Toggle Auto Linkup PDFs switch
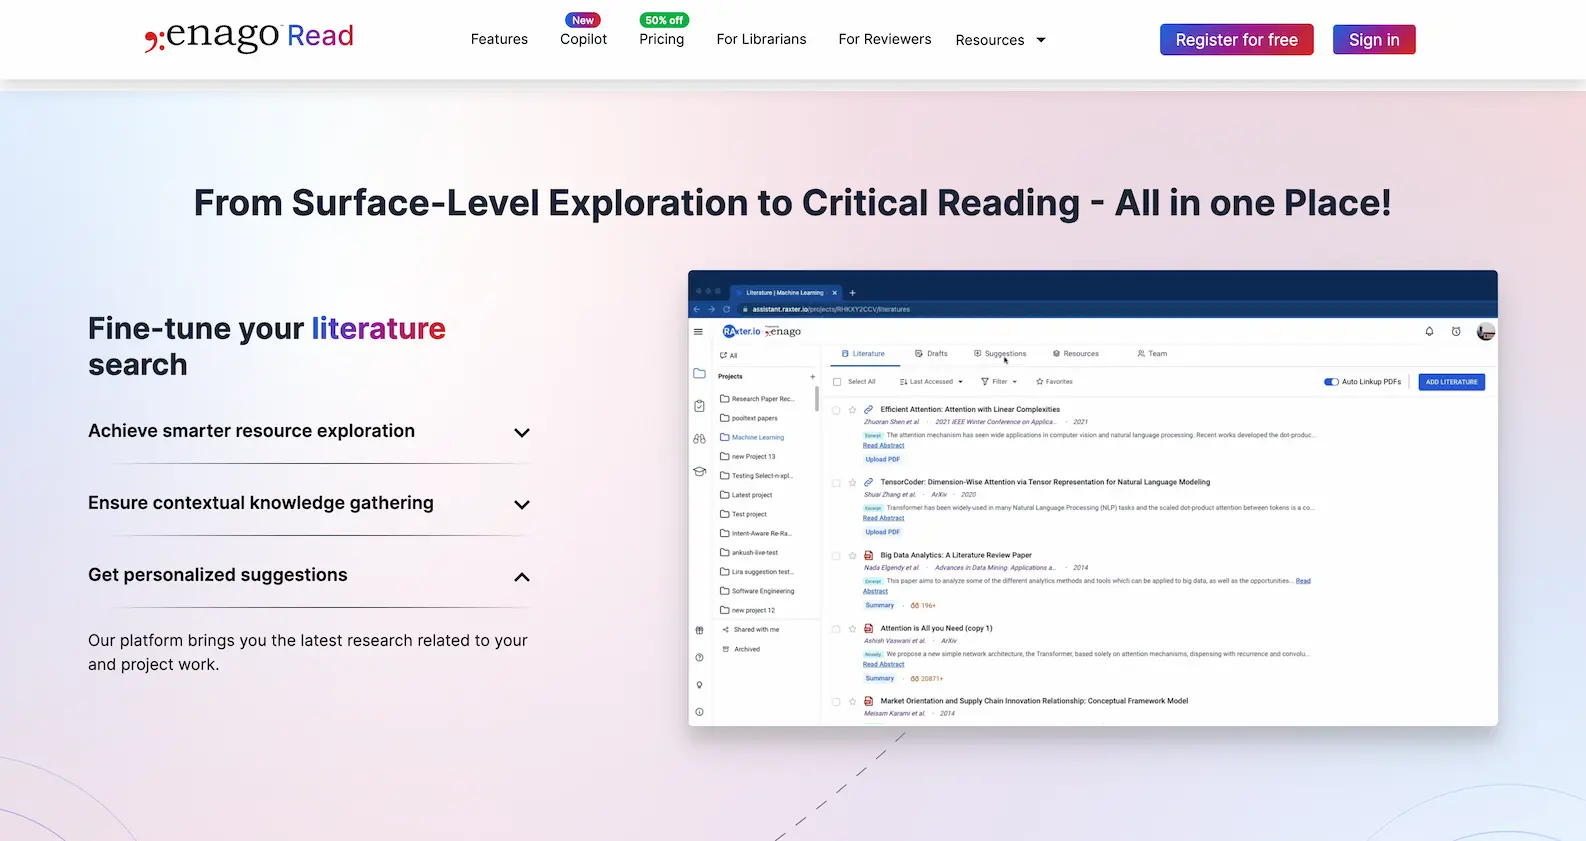The width and height of the screenshot is (1586, 841). tap(1331, 382)
